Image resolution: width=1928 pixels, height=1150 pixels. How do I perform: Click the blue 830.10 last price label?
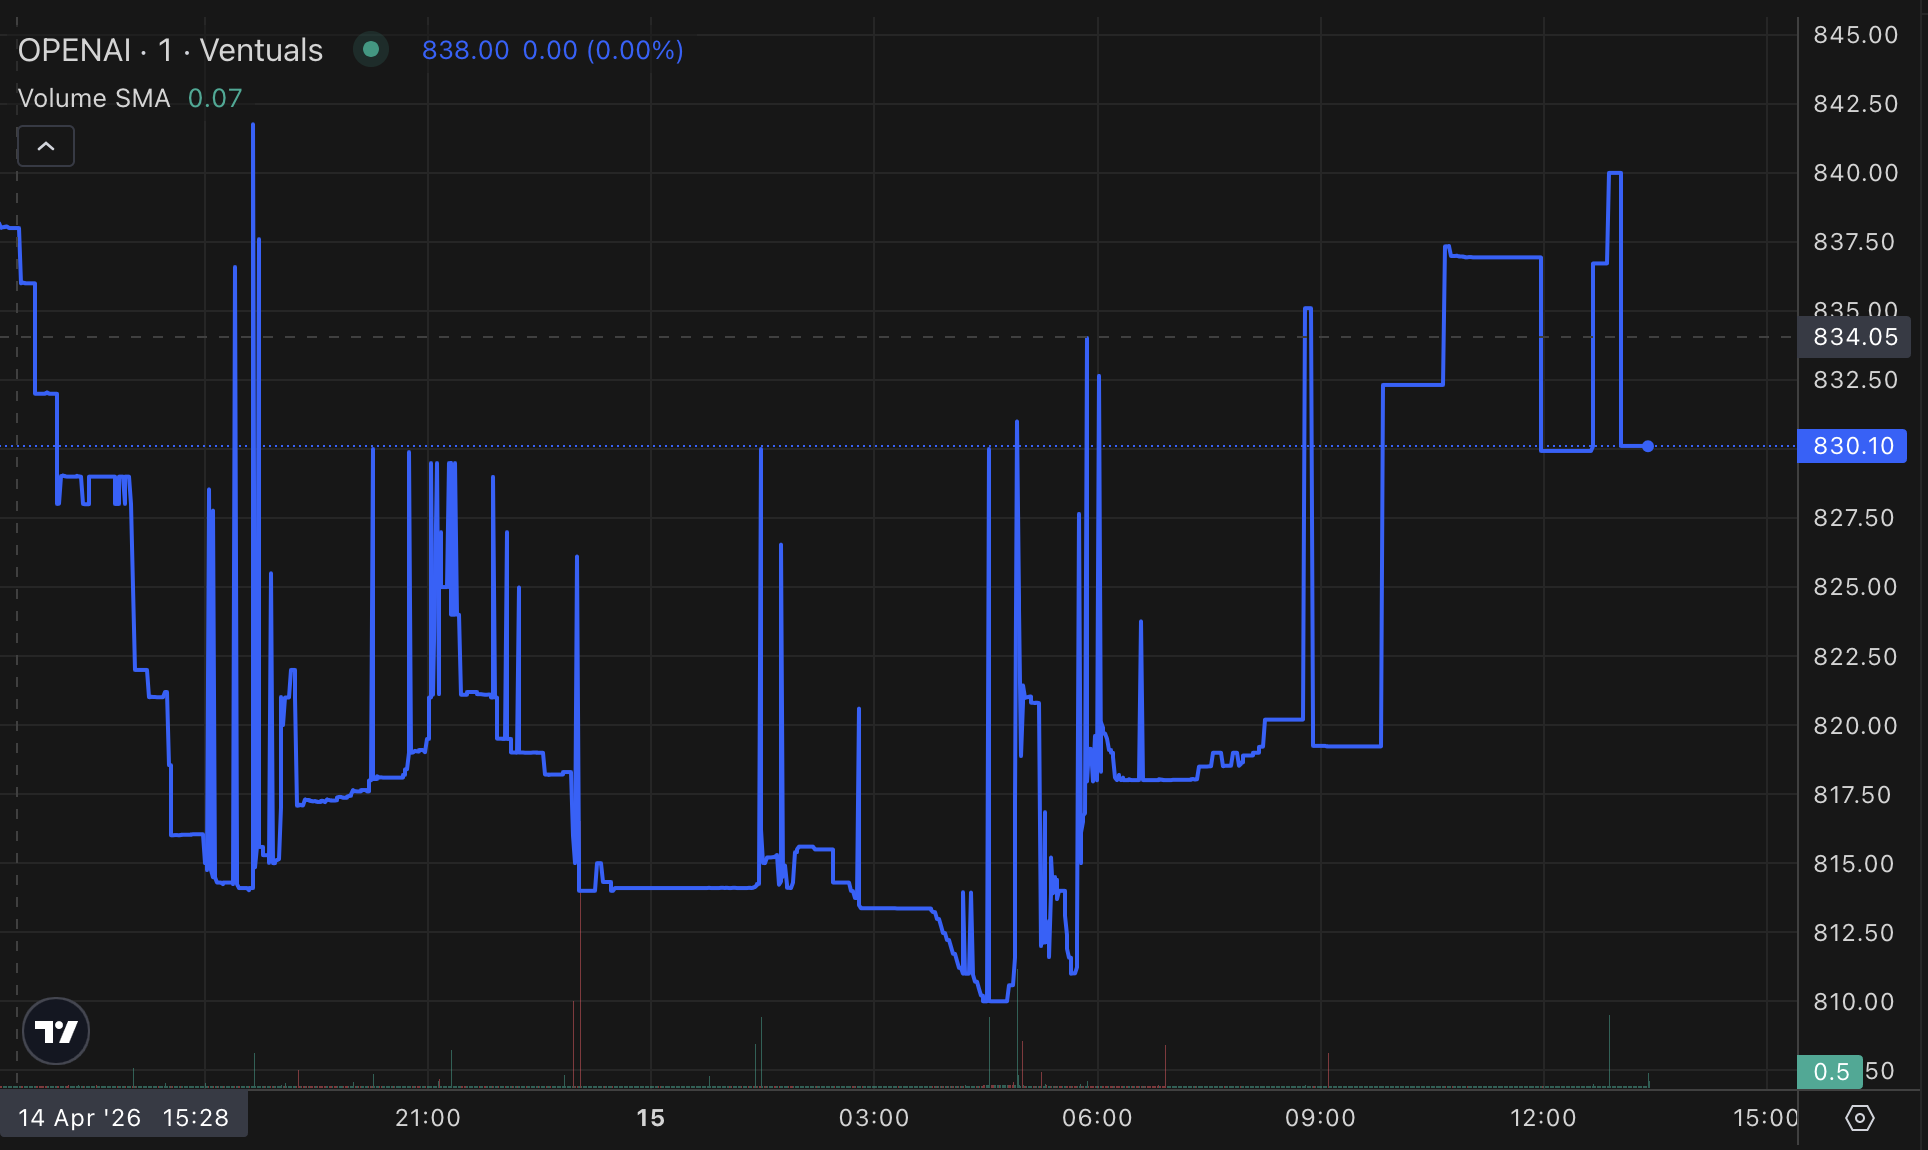(1852, 446)
